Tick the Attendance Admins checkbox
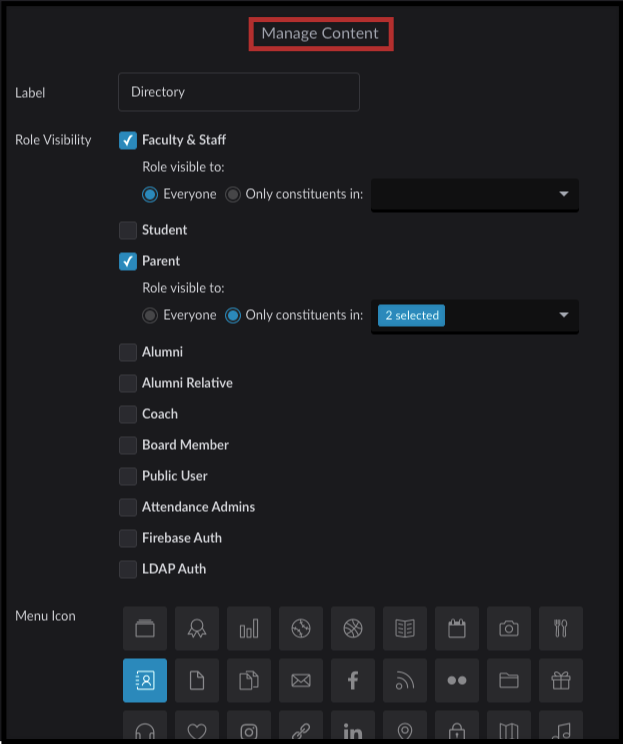This screenshot has height=744, width=623. point(128,507)
